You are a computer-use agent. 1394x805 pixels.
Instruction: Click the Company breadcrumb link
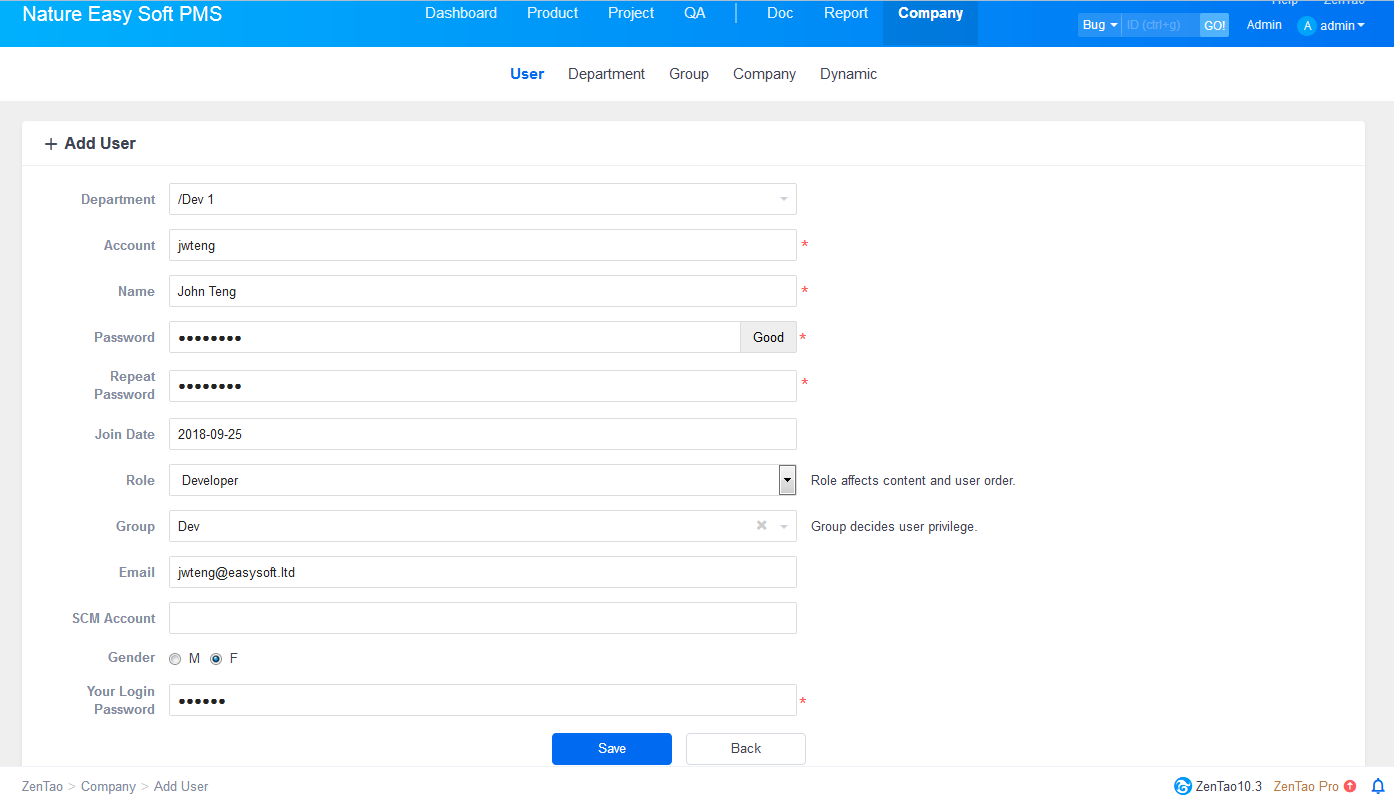point(108,787)
